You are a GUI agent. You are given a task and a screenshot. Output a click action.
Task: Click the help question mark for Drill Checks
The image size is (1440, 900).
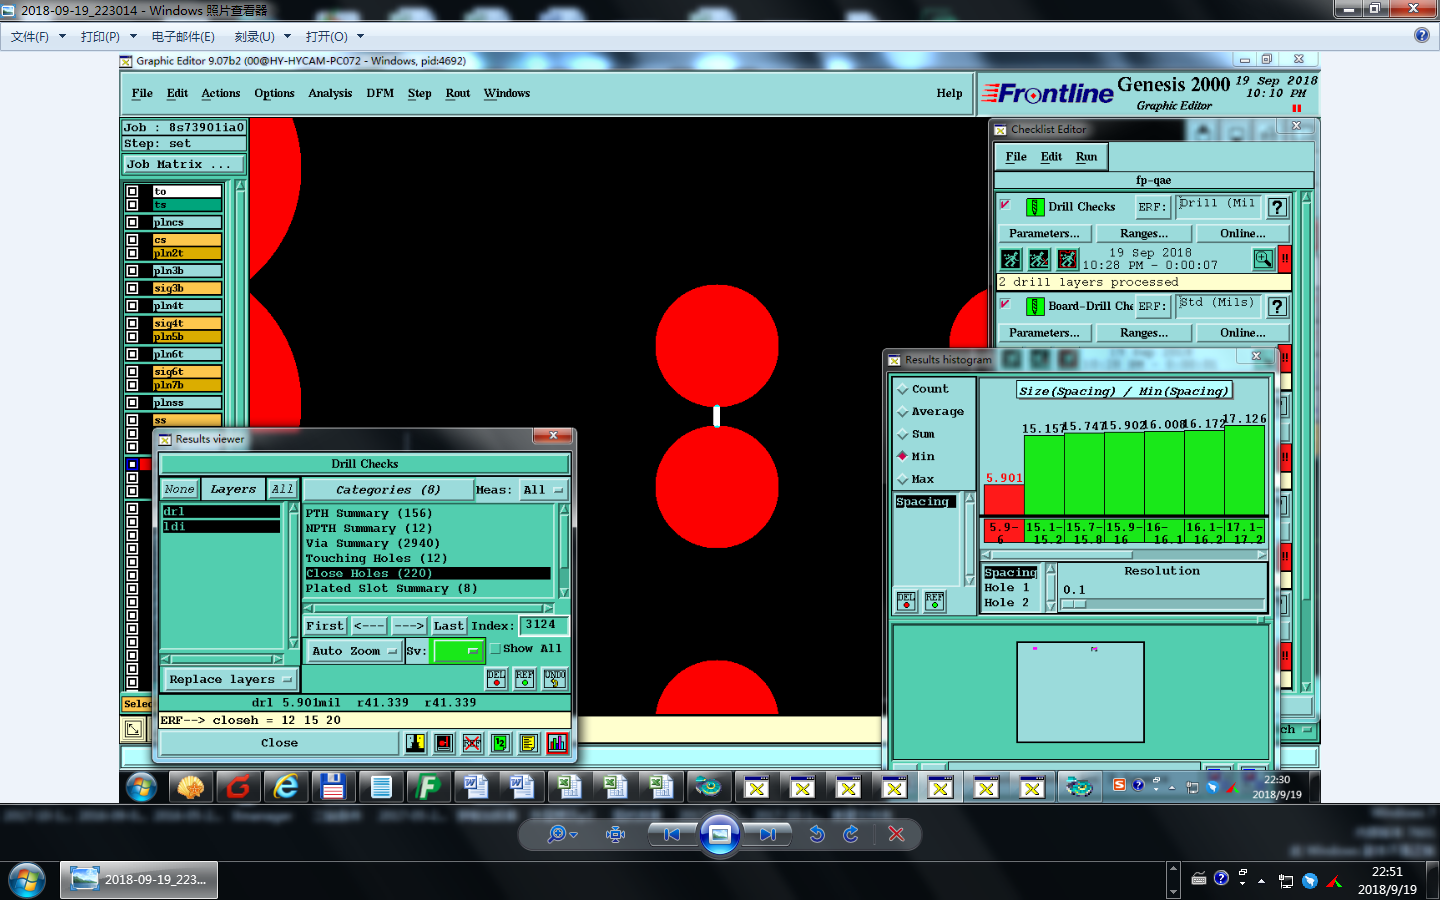pos(1277,207)
